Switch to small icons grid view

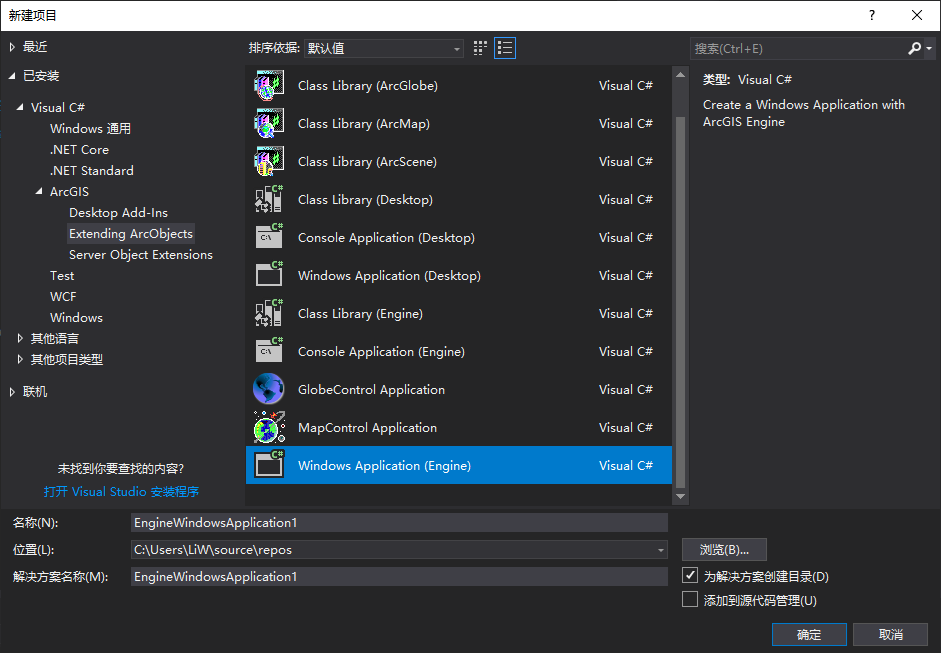[x=480, y=48]
